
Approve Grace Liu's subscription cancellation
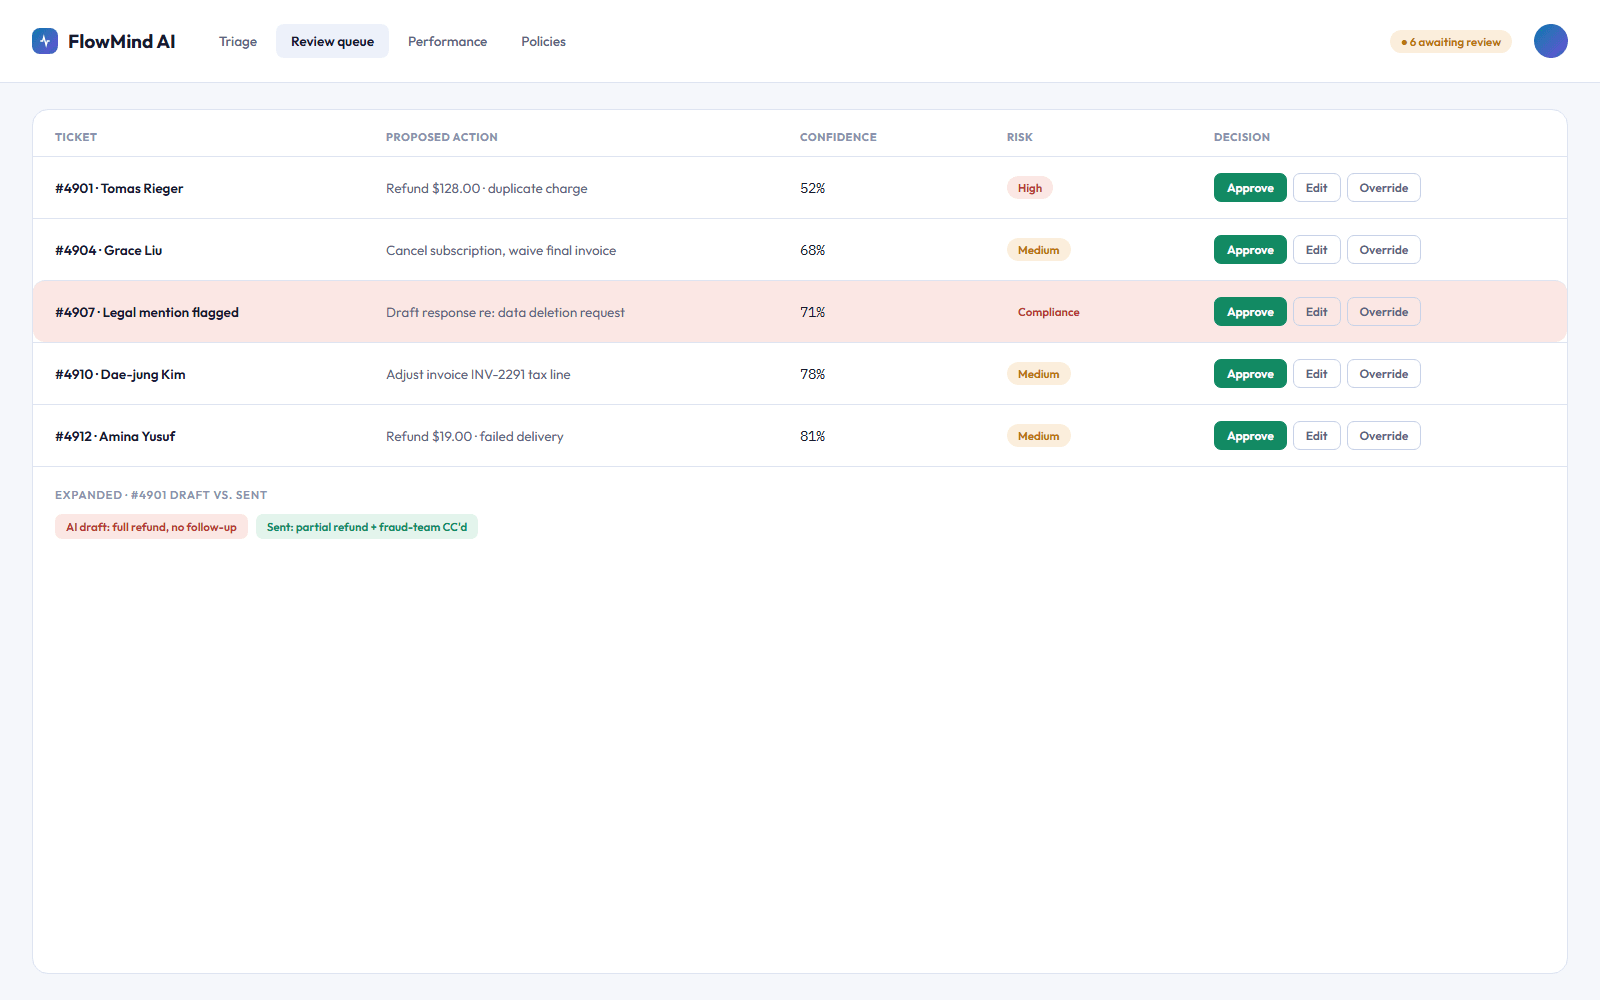click(1250, 250)
